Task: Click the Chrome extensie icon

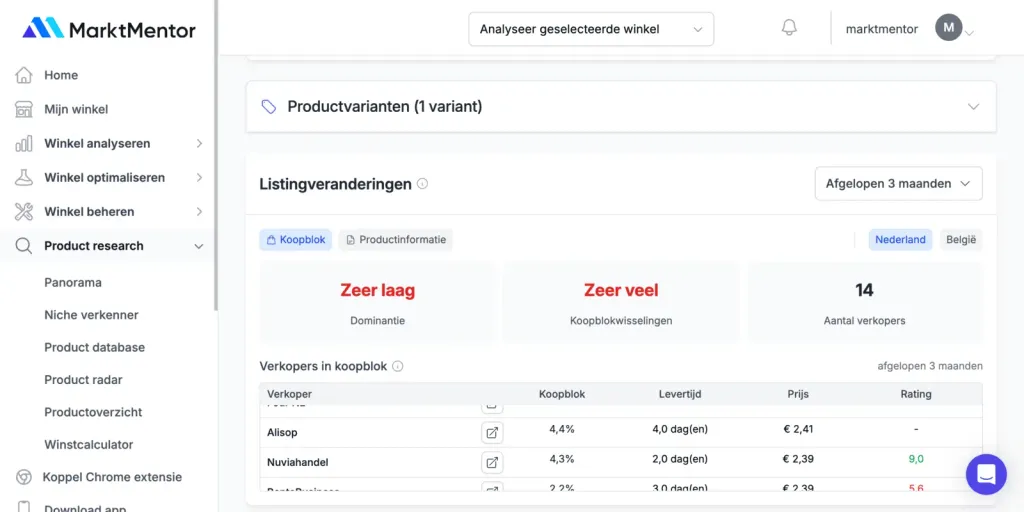Action: [24, 477]
